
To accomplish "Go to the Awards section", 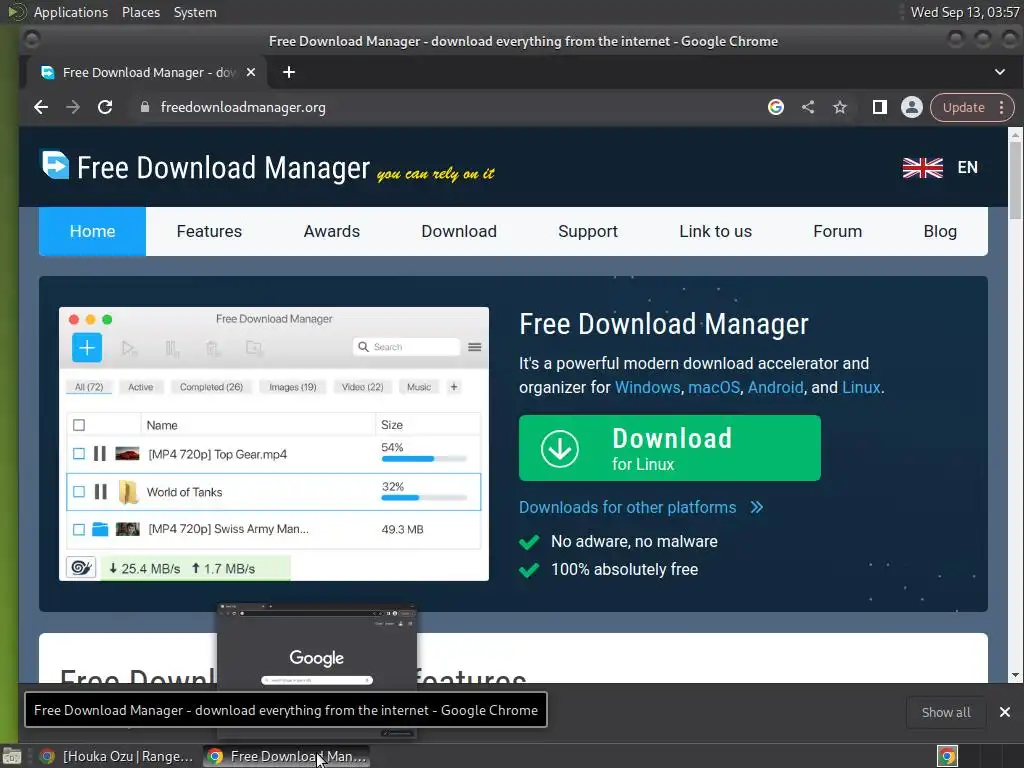I will (x=332, y=231).
